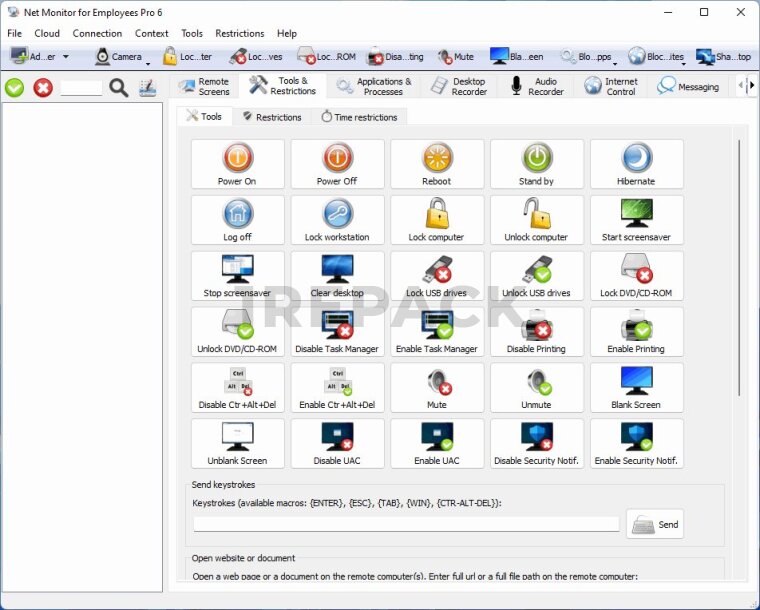Expand the Ad...er toolbar dropdown arrow
760x610 pixels.
click(x=66, y=57)
